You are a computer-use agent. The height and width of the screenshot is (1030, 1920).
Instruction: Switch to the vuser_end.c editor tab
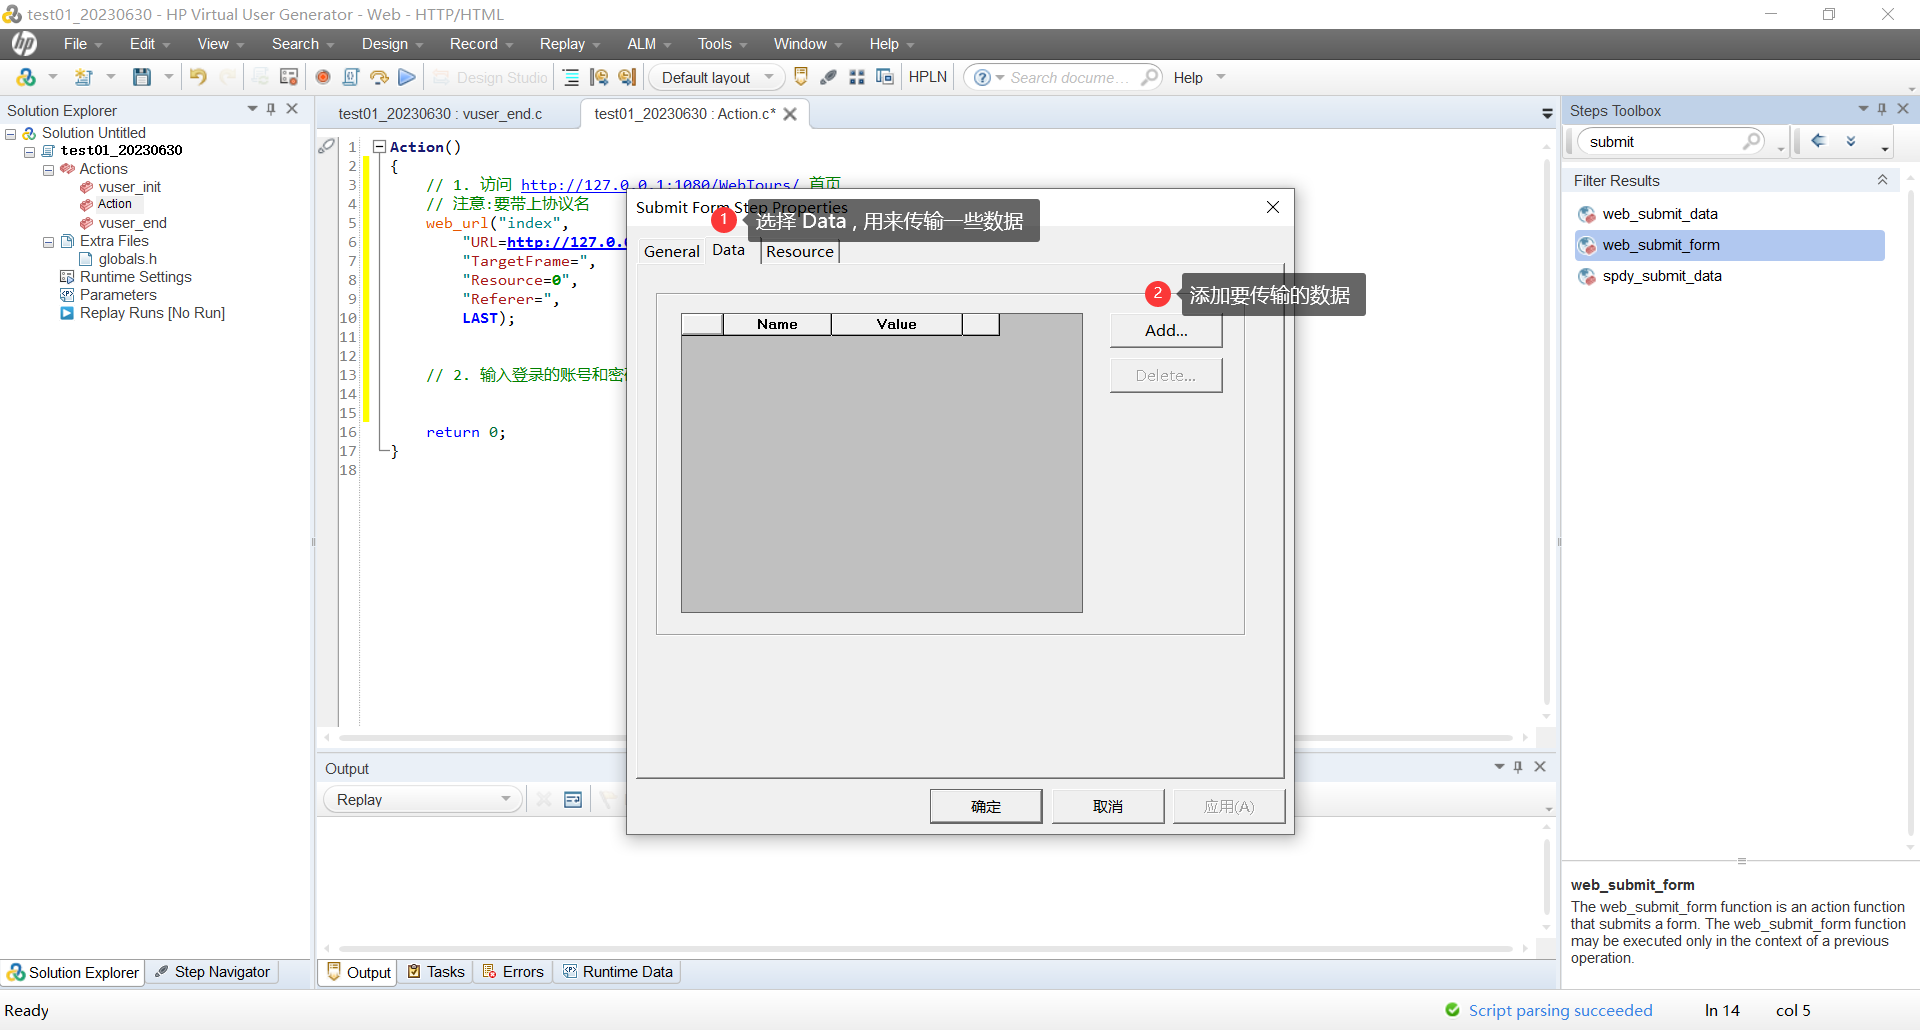click(440, 114)
